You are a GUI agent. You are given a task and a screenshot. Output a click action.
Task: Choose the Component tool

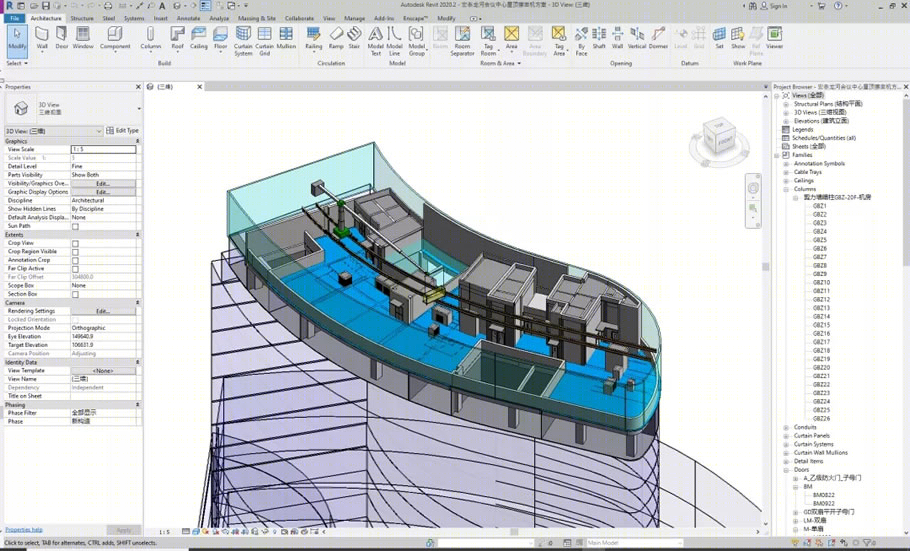115,39
